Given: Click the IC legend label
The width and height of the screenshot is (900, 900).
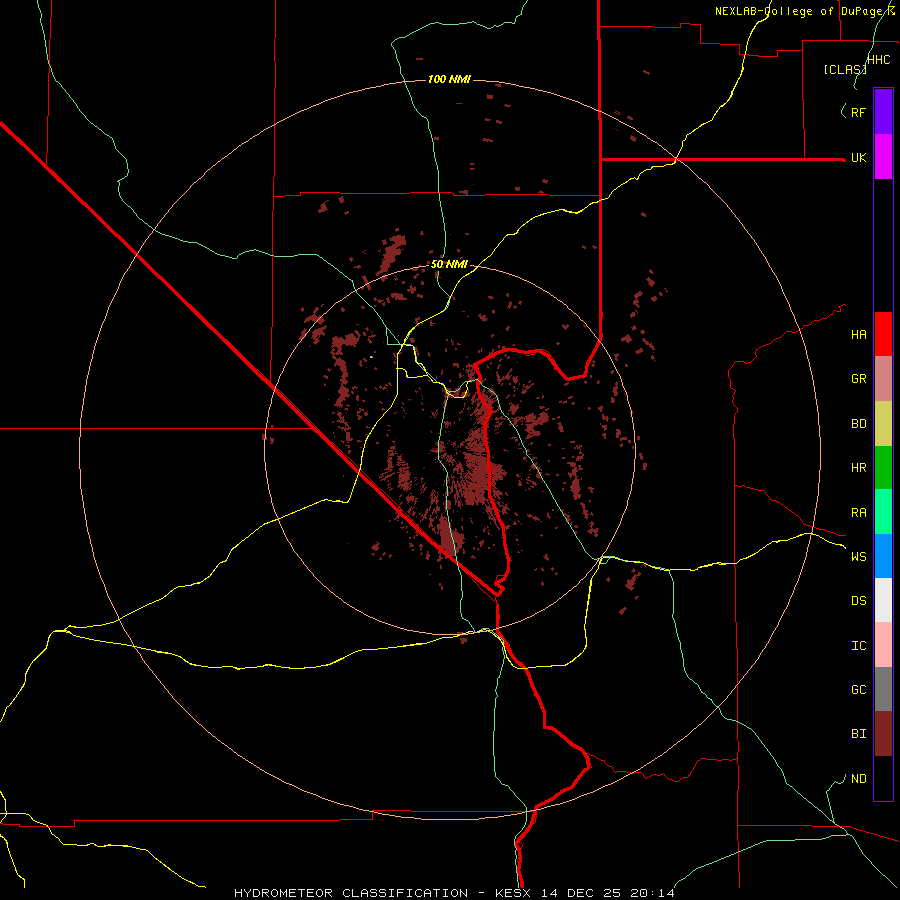Looking at the screenshot, I should [858, 646].
